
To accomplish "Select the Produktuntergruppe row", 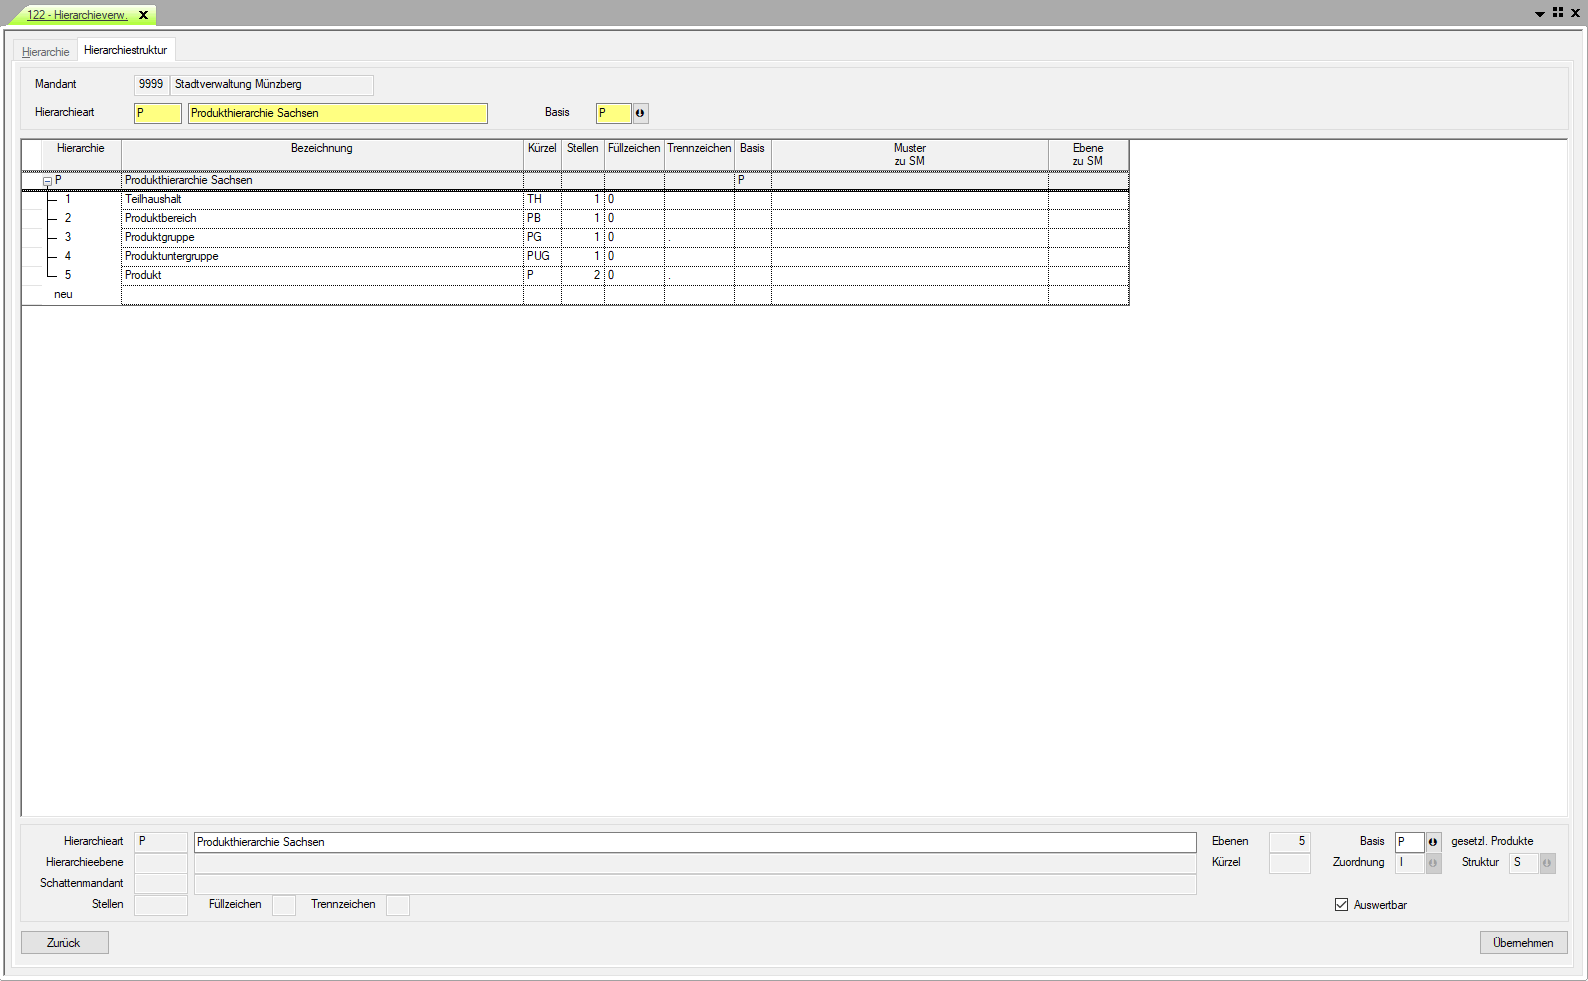I will 171,256.
